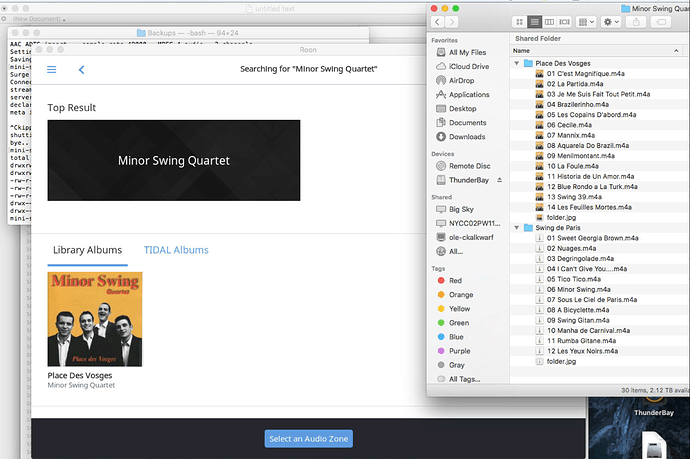This screenshot has height=459, width=690.
Task: Open the ThunderBay desktop drive icon
Action: click(654, 407)
